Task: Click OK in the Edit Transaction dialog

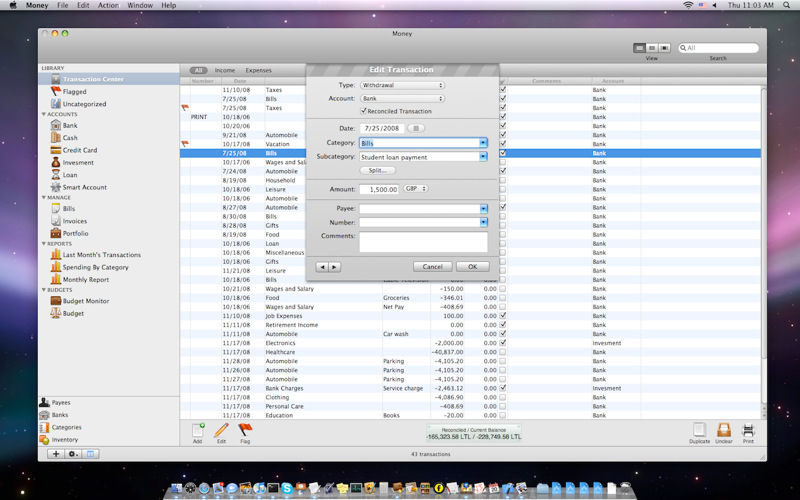Action: tap(472, 267)
